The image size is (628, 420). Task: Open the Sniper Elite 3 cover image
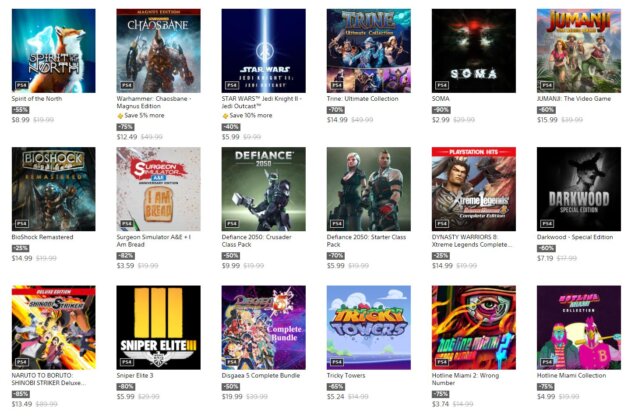(159, 328)
